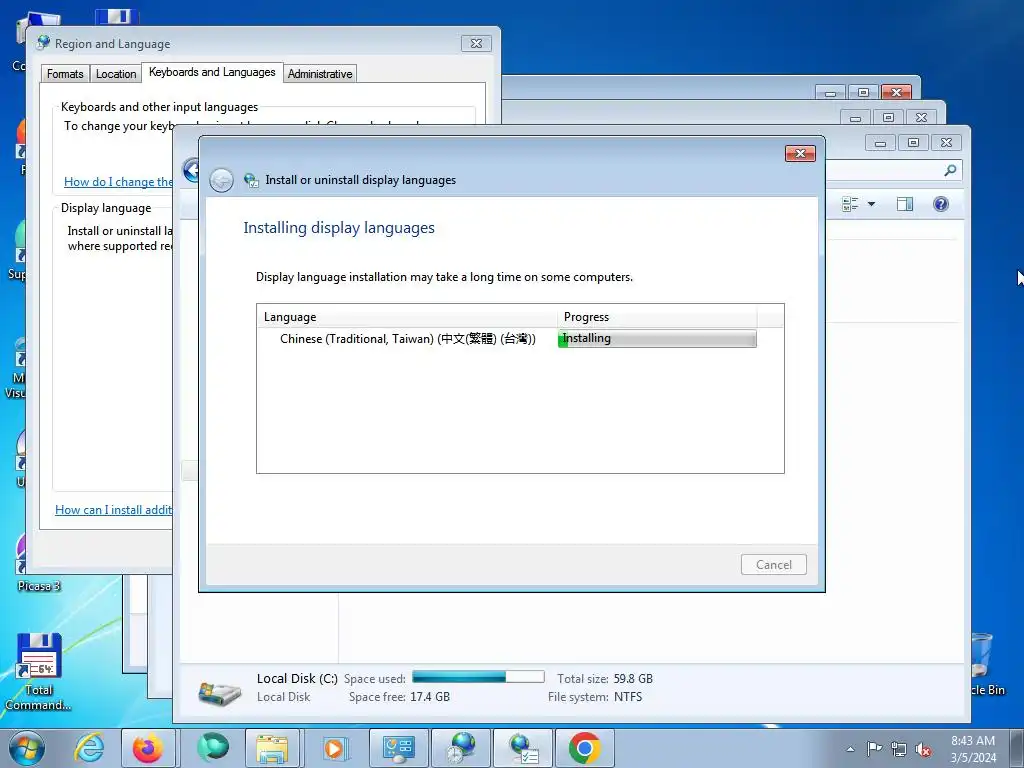Screen dimensions: 1024x768
Task: Open the Recycle Bin on the desktop
Action: [983, 665]
